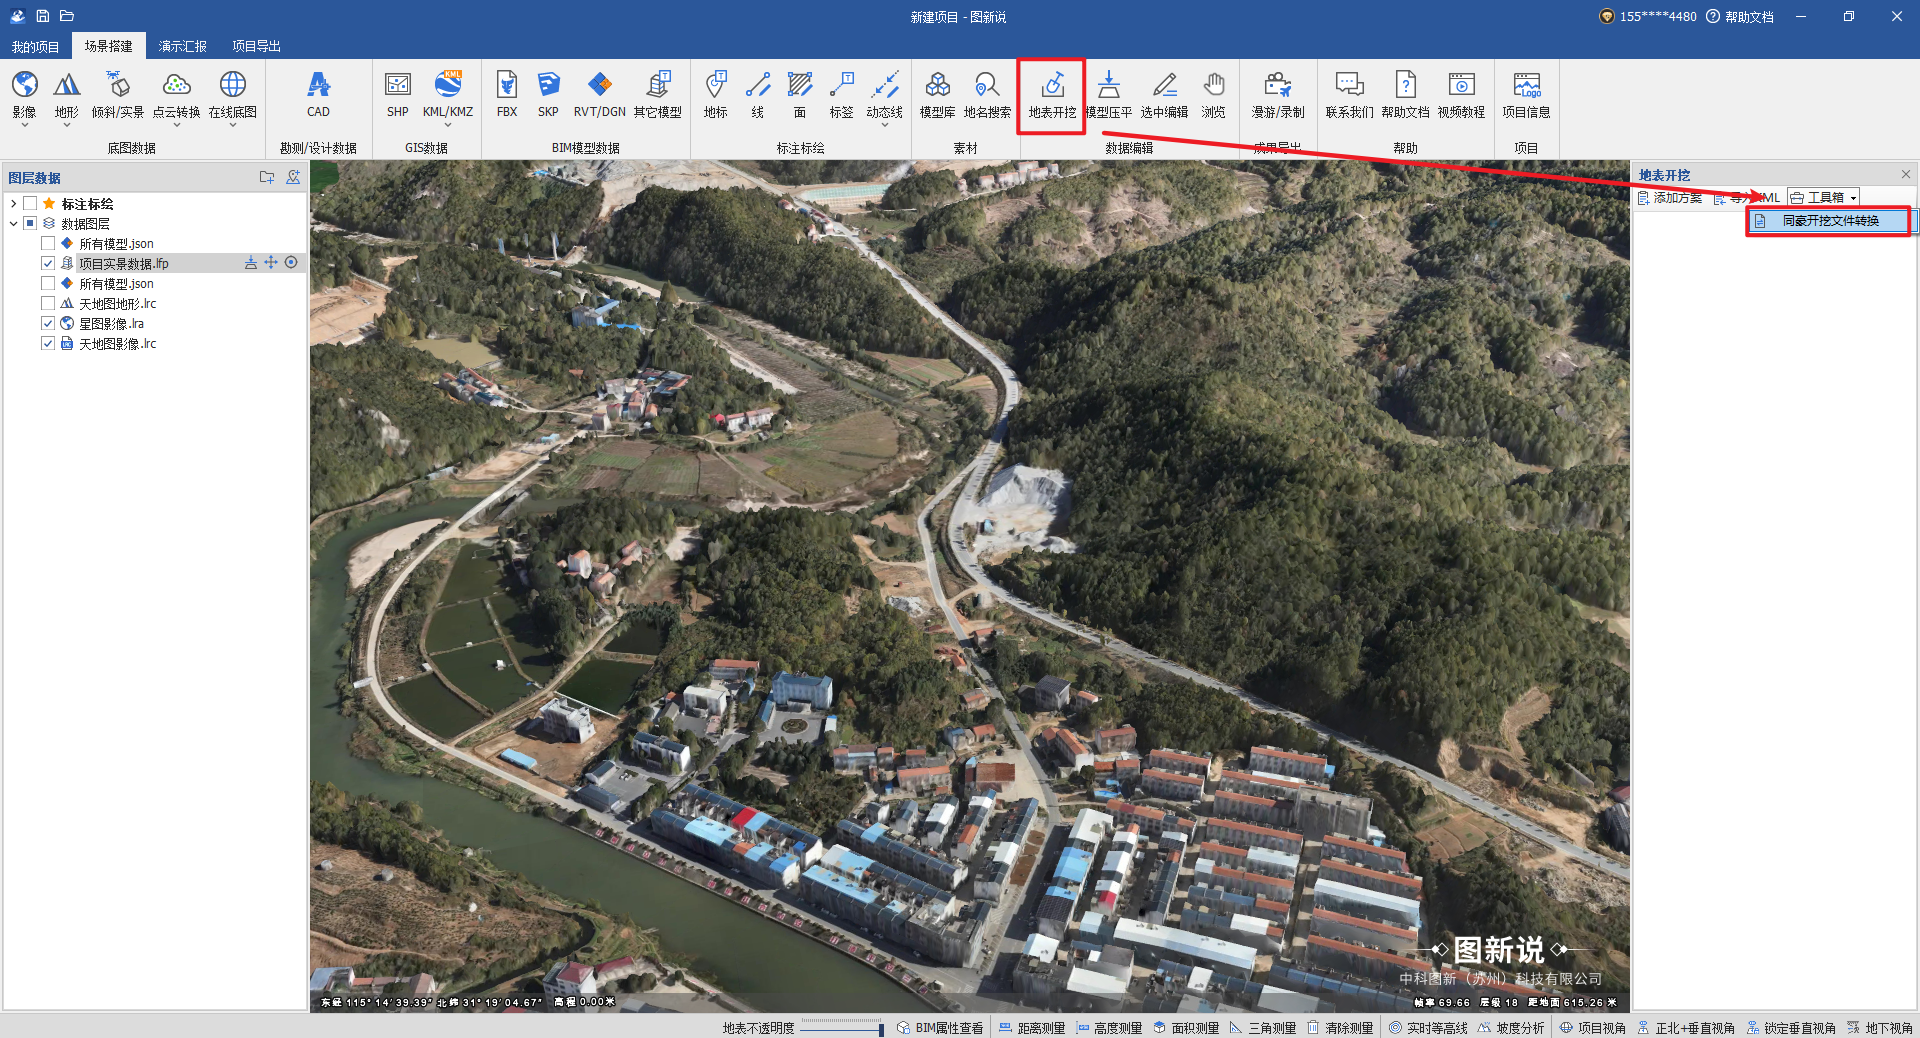Open the 视频教程 video tutorial

(1461, 95)
